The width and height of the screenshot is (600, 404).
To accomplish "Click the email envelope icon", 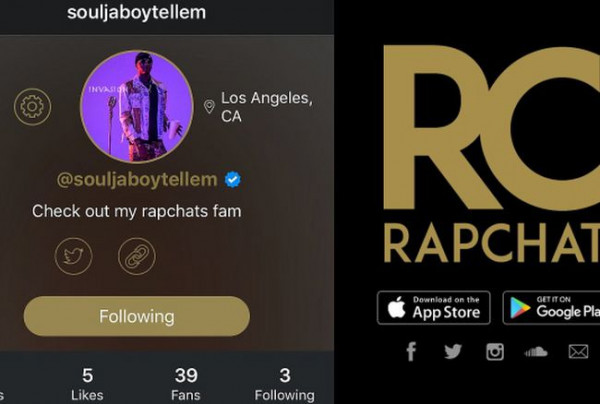I will 578,352.
